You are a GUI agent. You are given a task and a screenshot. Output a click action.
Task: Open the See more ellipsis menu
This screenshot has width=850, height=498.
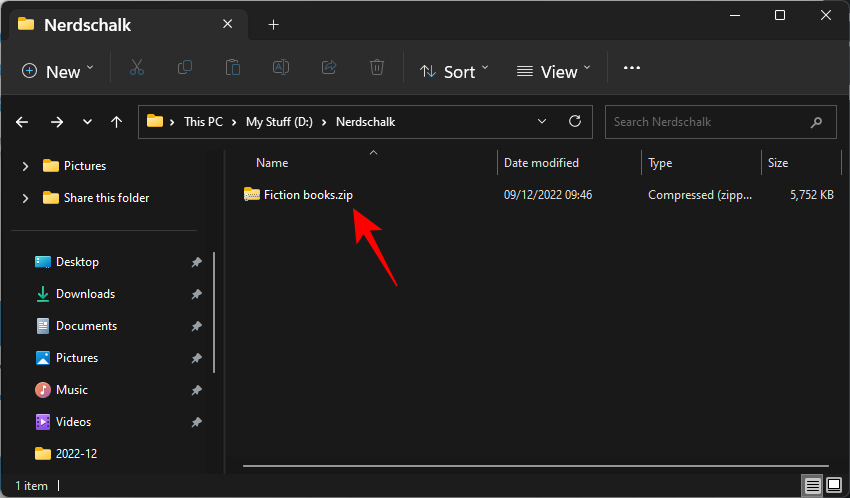pos(631,68)
